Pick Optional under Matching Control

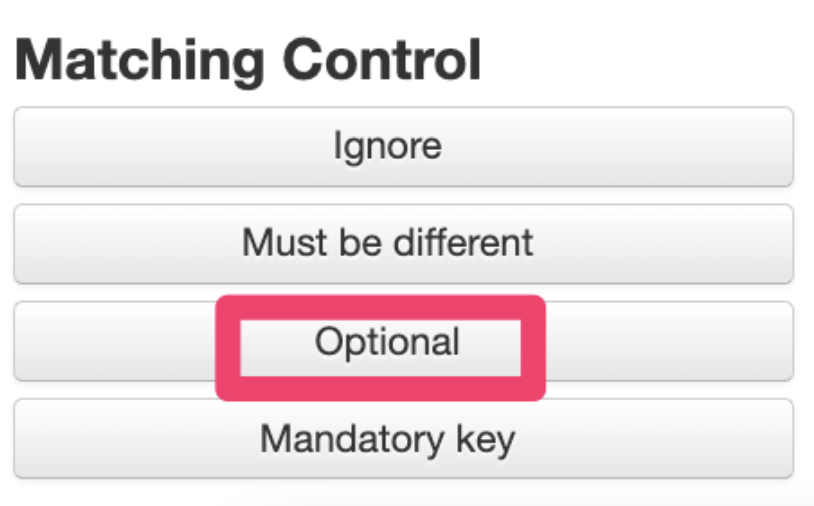387,343
